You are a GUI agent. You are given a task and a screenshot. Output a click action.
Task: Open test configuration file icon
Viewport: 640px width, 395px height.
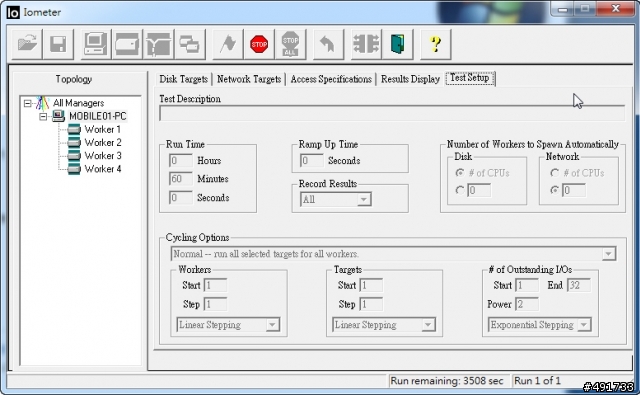point(26,44)
